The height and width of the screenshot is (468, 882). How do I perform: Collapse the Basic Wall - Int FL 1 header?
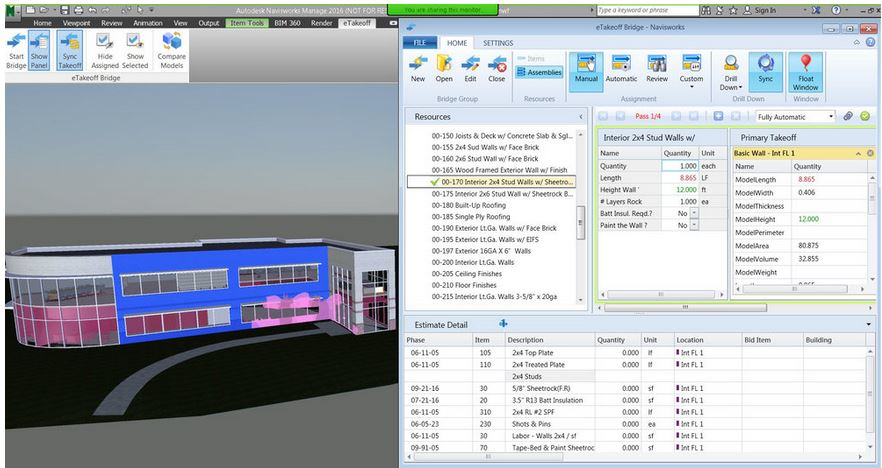(x=858, y=154)
